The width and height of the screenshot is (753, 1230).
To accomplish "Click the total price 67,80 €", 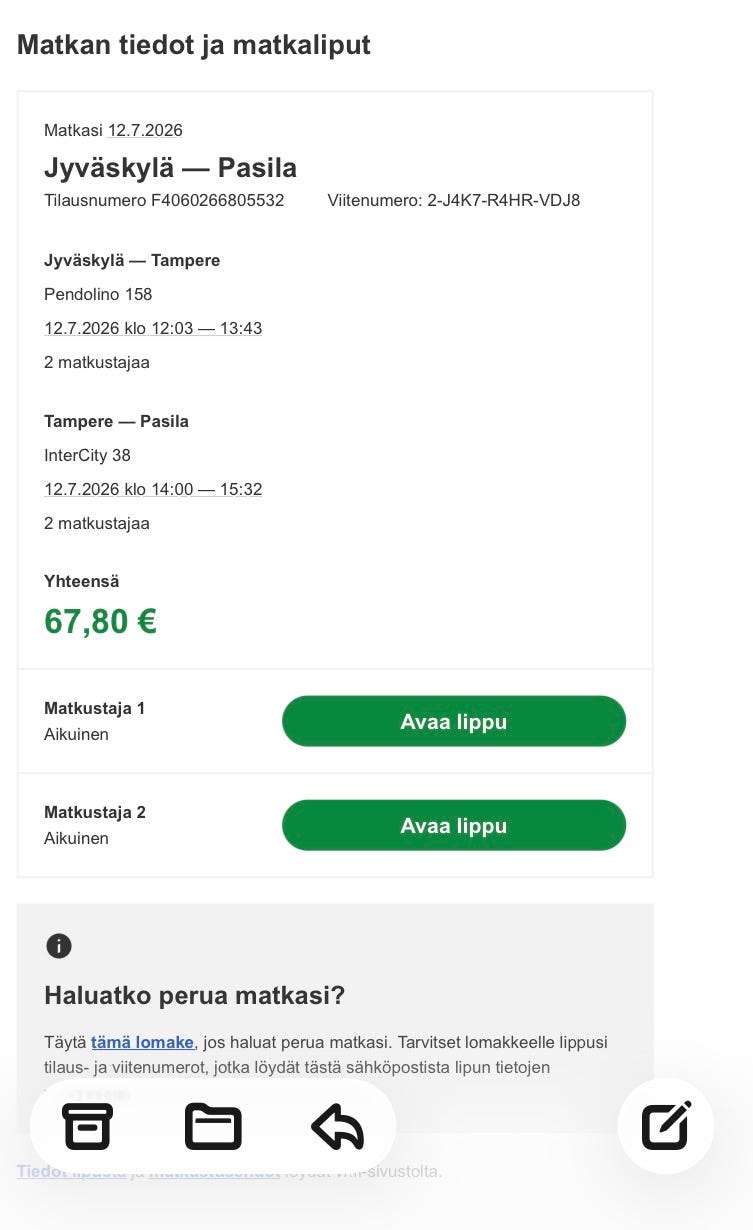I will coord(101,621).
